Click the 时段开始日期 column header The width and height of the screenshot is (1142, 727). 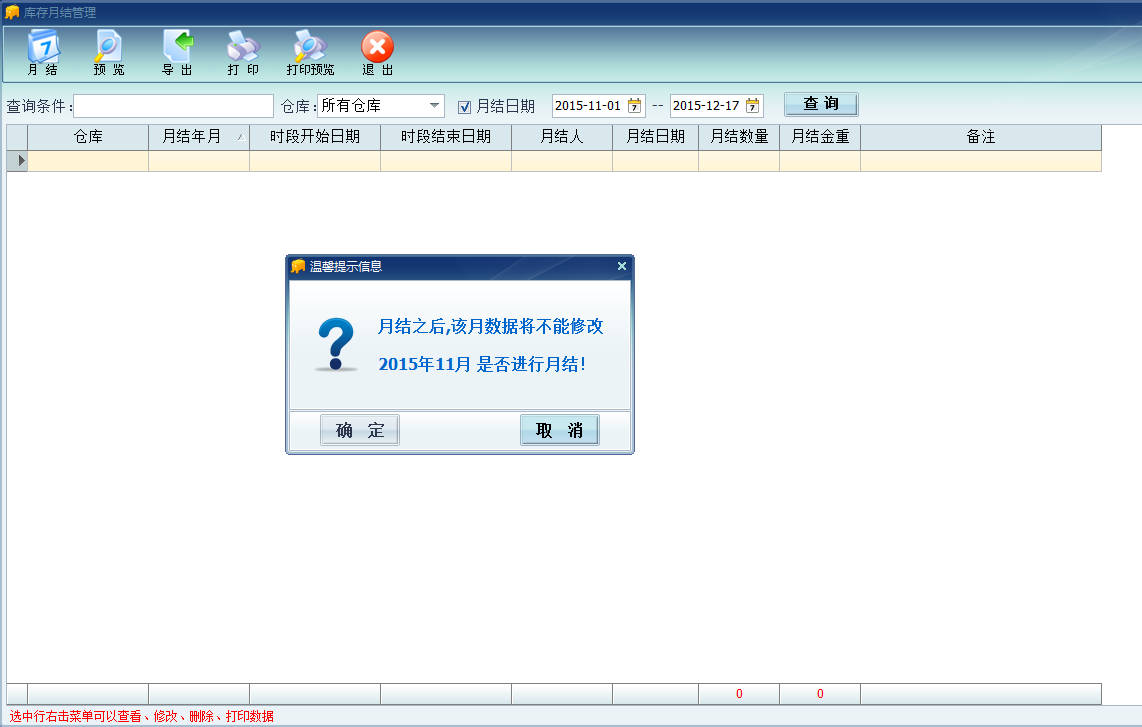coord(314,137)
